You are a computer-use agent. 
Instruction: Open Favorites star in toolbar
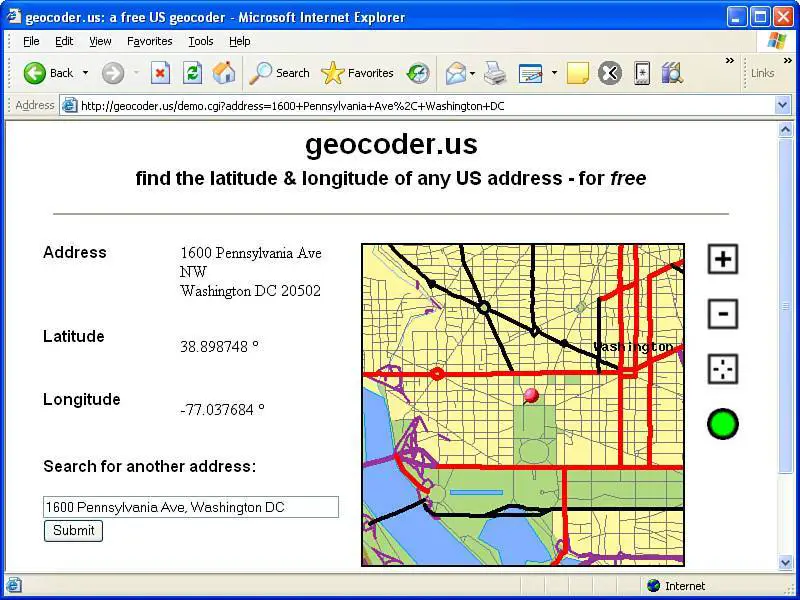click(357, 73)
